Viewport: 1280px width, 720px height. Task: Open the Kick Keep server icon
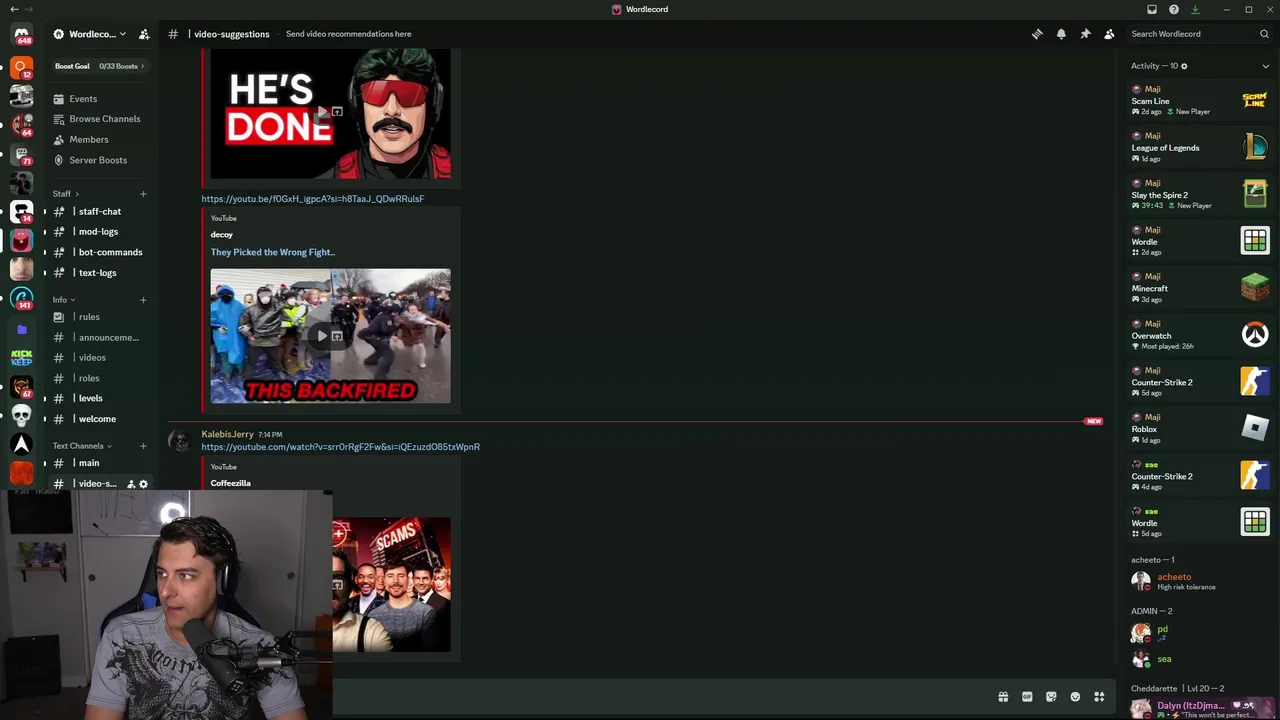pos(21,358)
